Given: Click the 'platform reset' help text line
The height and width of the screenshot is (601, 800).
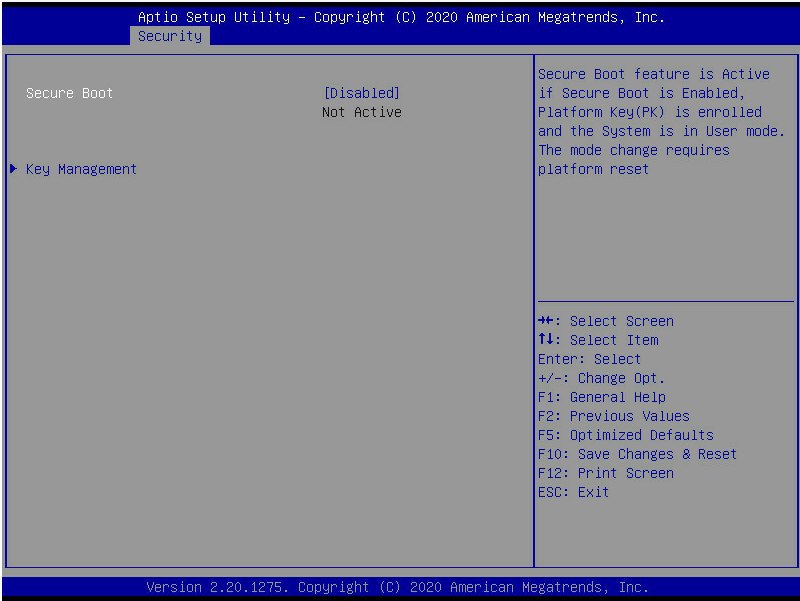Looking at the screenshot, I should pyautogui.click(x=593, y=169).
